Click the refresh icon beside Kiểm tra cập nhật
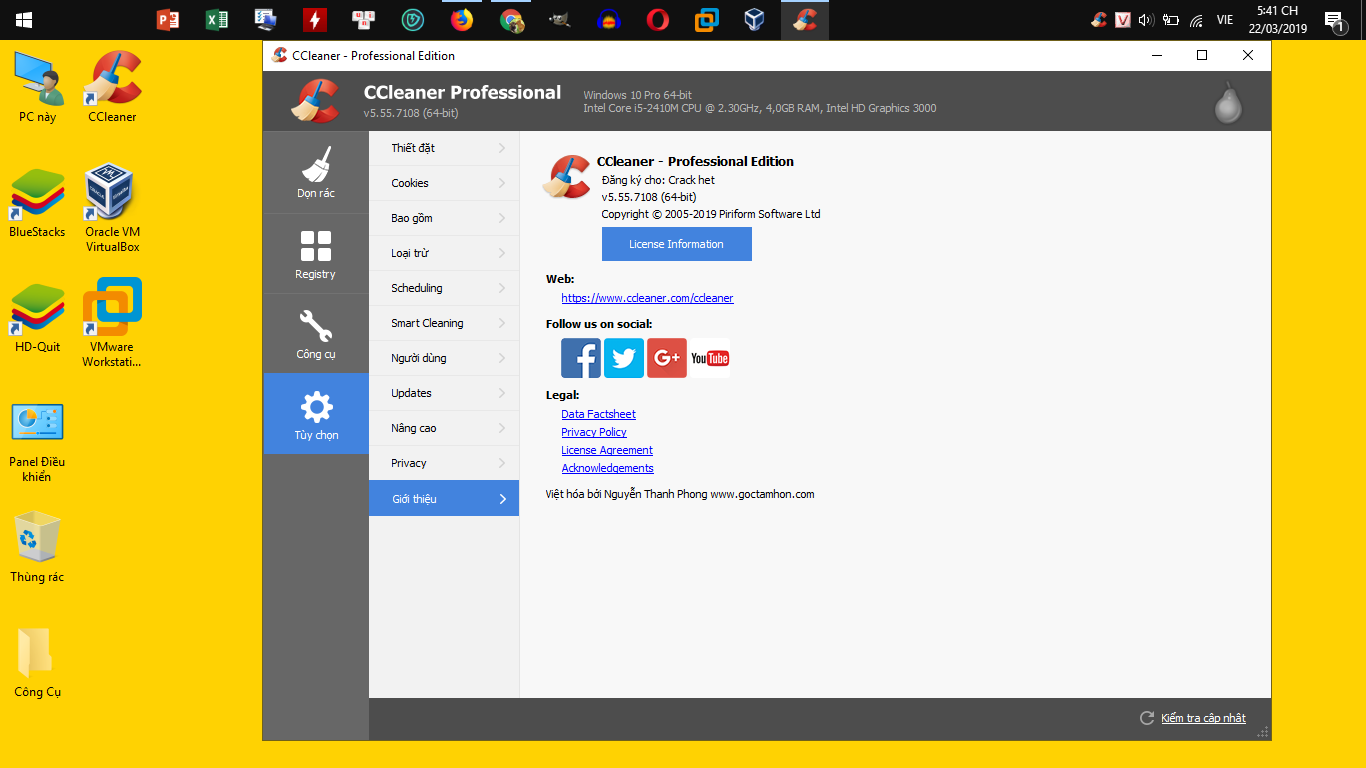This screenshot has height=768, width=1366. tap(1147, 718)
